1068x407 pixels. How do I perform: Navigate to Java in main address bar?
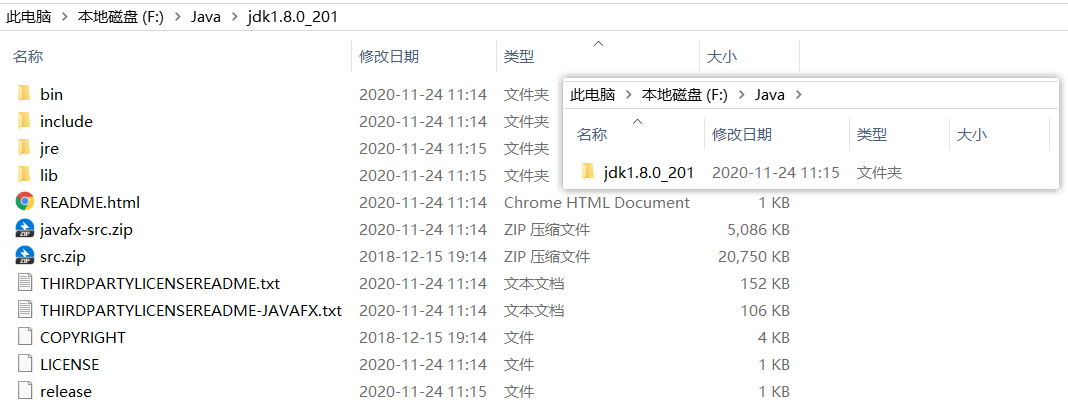(x=205, y=17)
